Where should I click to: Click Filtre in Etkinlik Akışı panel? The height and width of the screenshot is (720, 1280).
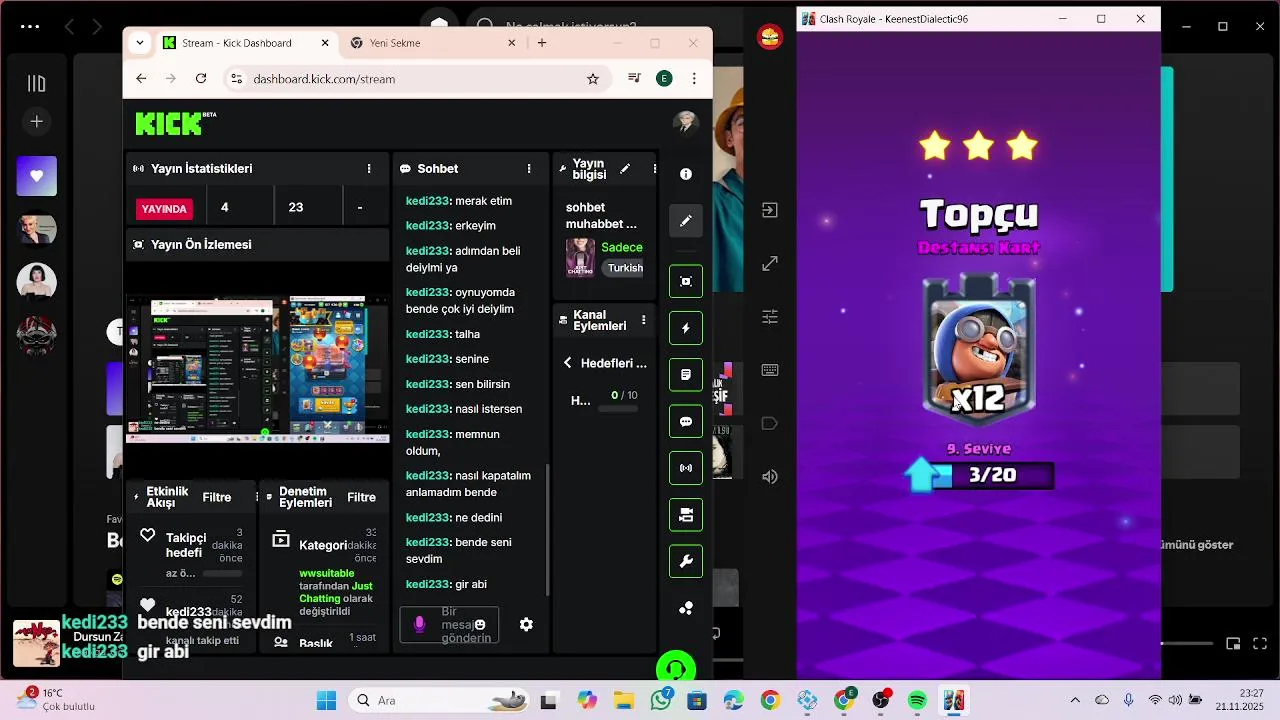[217, 497]
